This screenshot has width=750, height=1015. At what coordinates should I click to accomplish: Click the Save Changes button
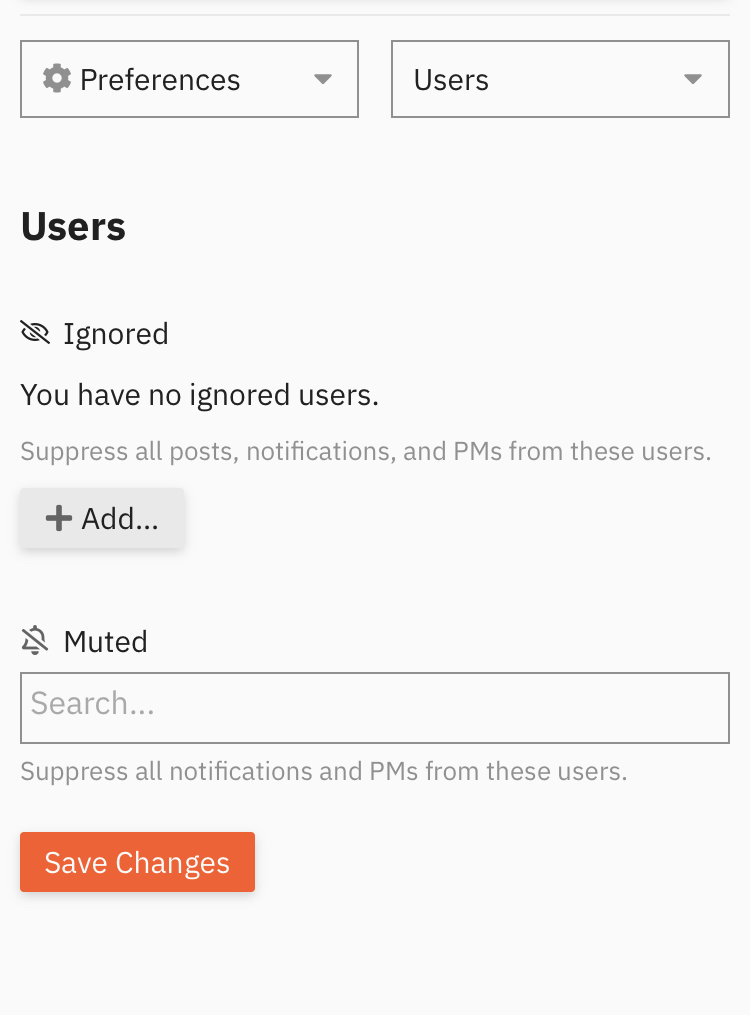[137, 862]
